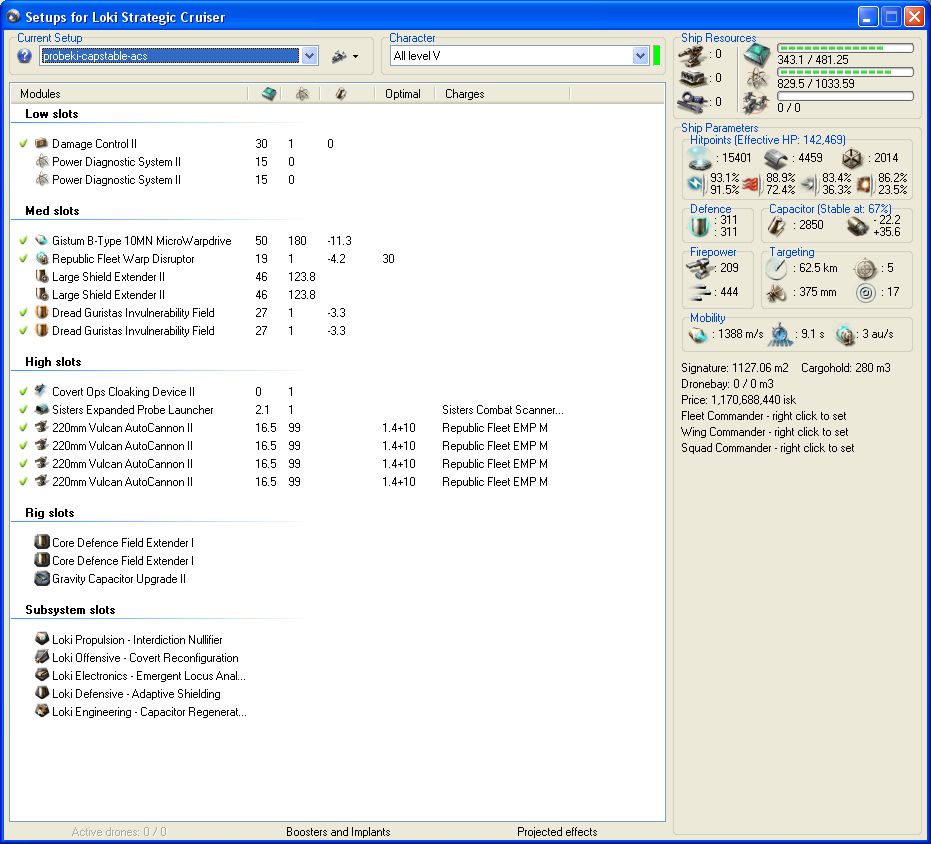Click the shield hitpoints icon showing 15401
The width and height of the screenshot is (931, 844).
(699, 158)
